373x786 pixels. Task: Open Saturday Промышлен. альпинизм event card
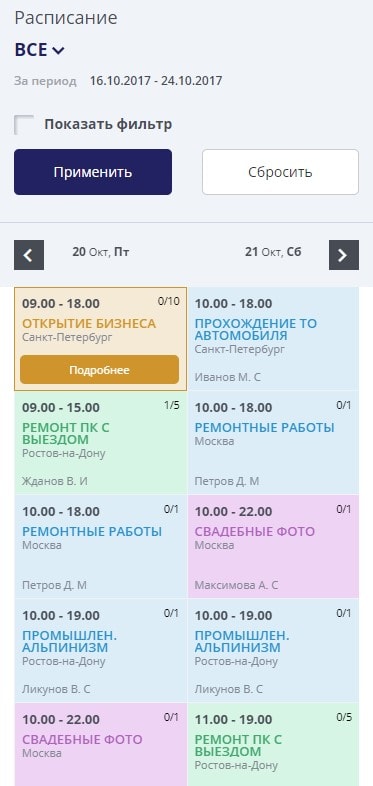274,651
